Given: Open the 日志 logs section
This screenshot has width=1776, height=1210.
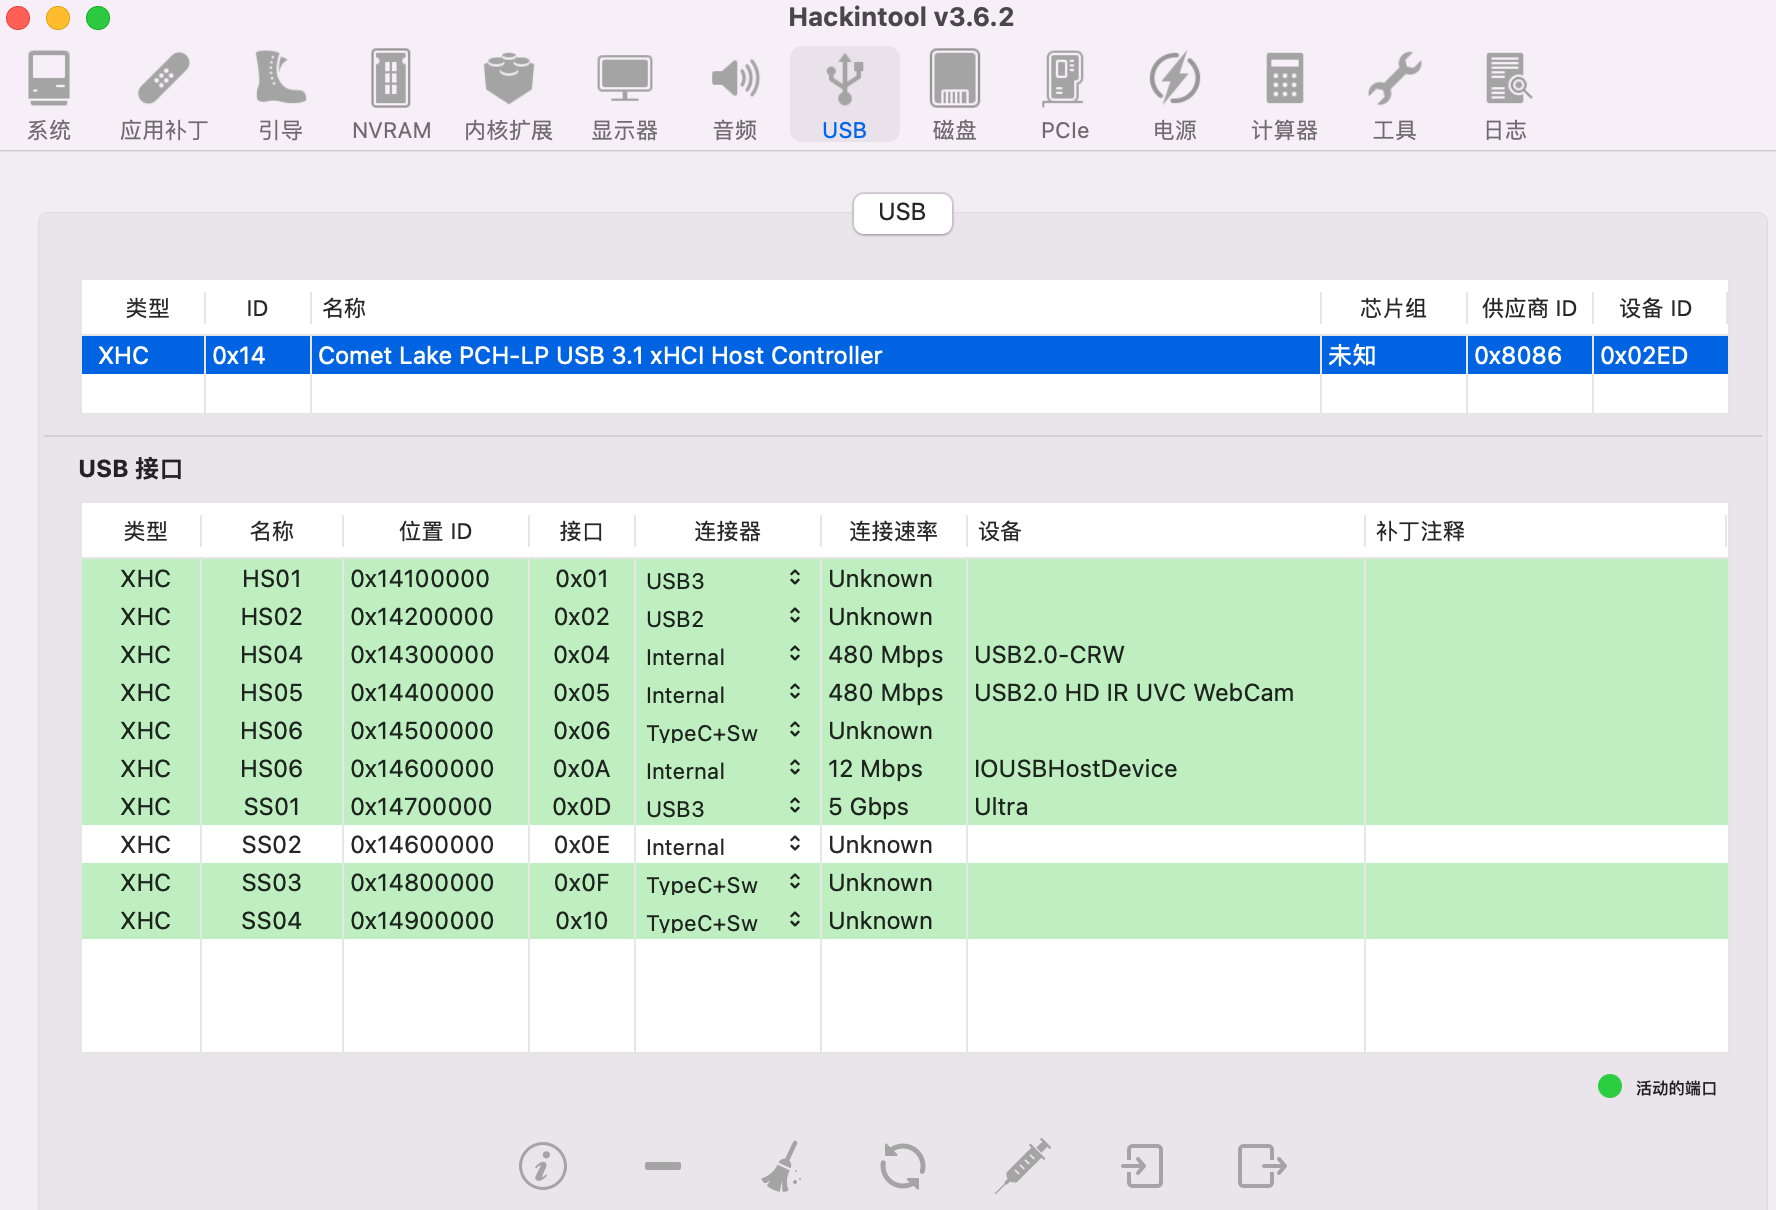Looking at the screenshot, I should click(1505, 95).
